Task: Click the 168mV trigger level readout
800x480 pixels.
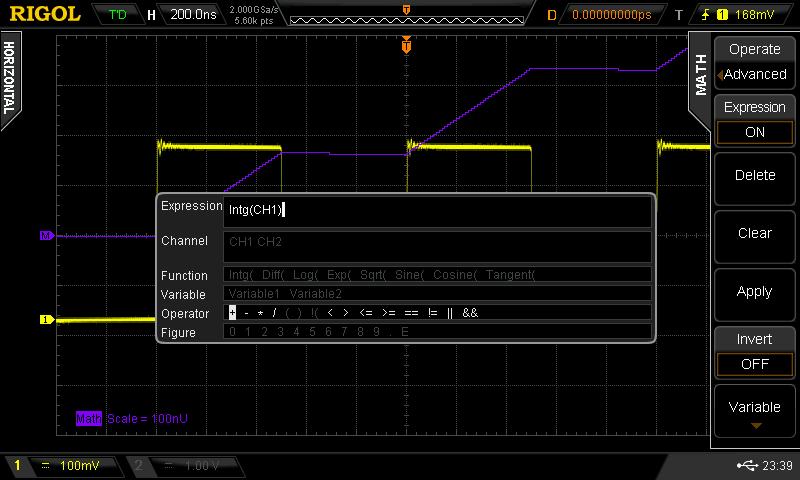Action: (x=755, y=15)
